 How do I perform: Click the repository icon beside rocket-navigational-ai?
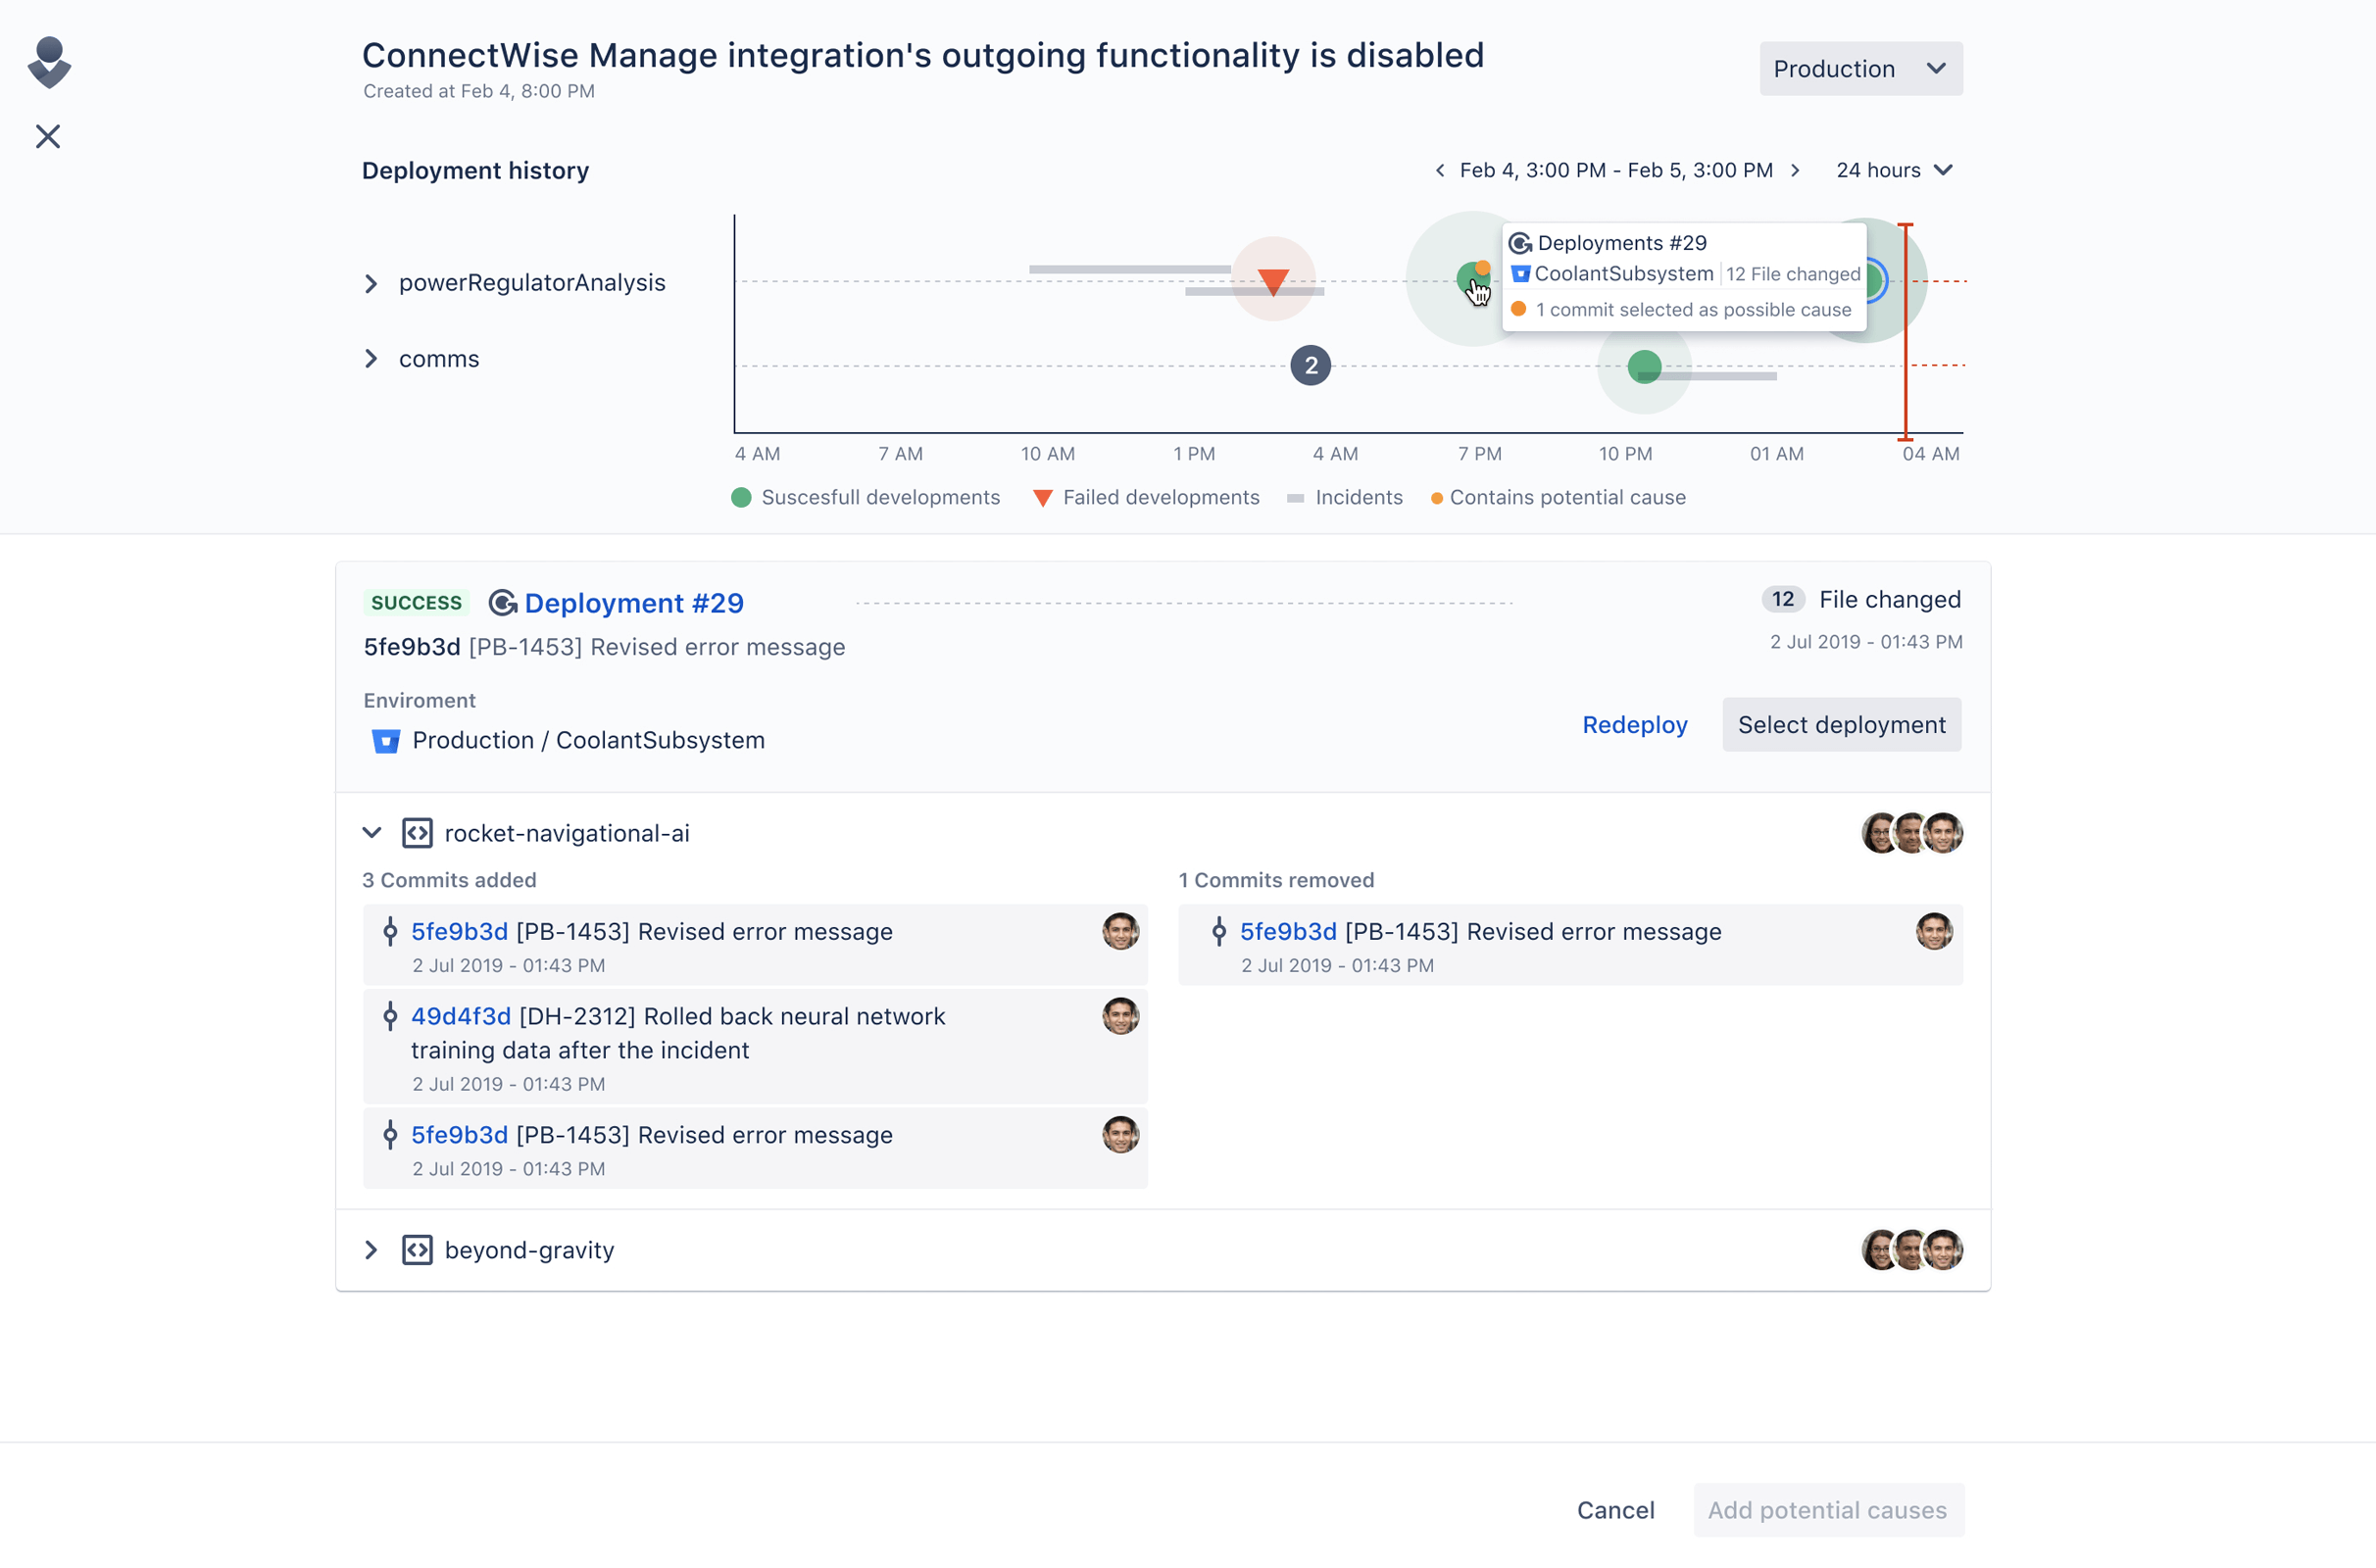tap(417, 832)
